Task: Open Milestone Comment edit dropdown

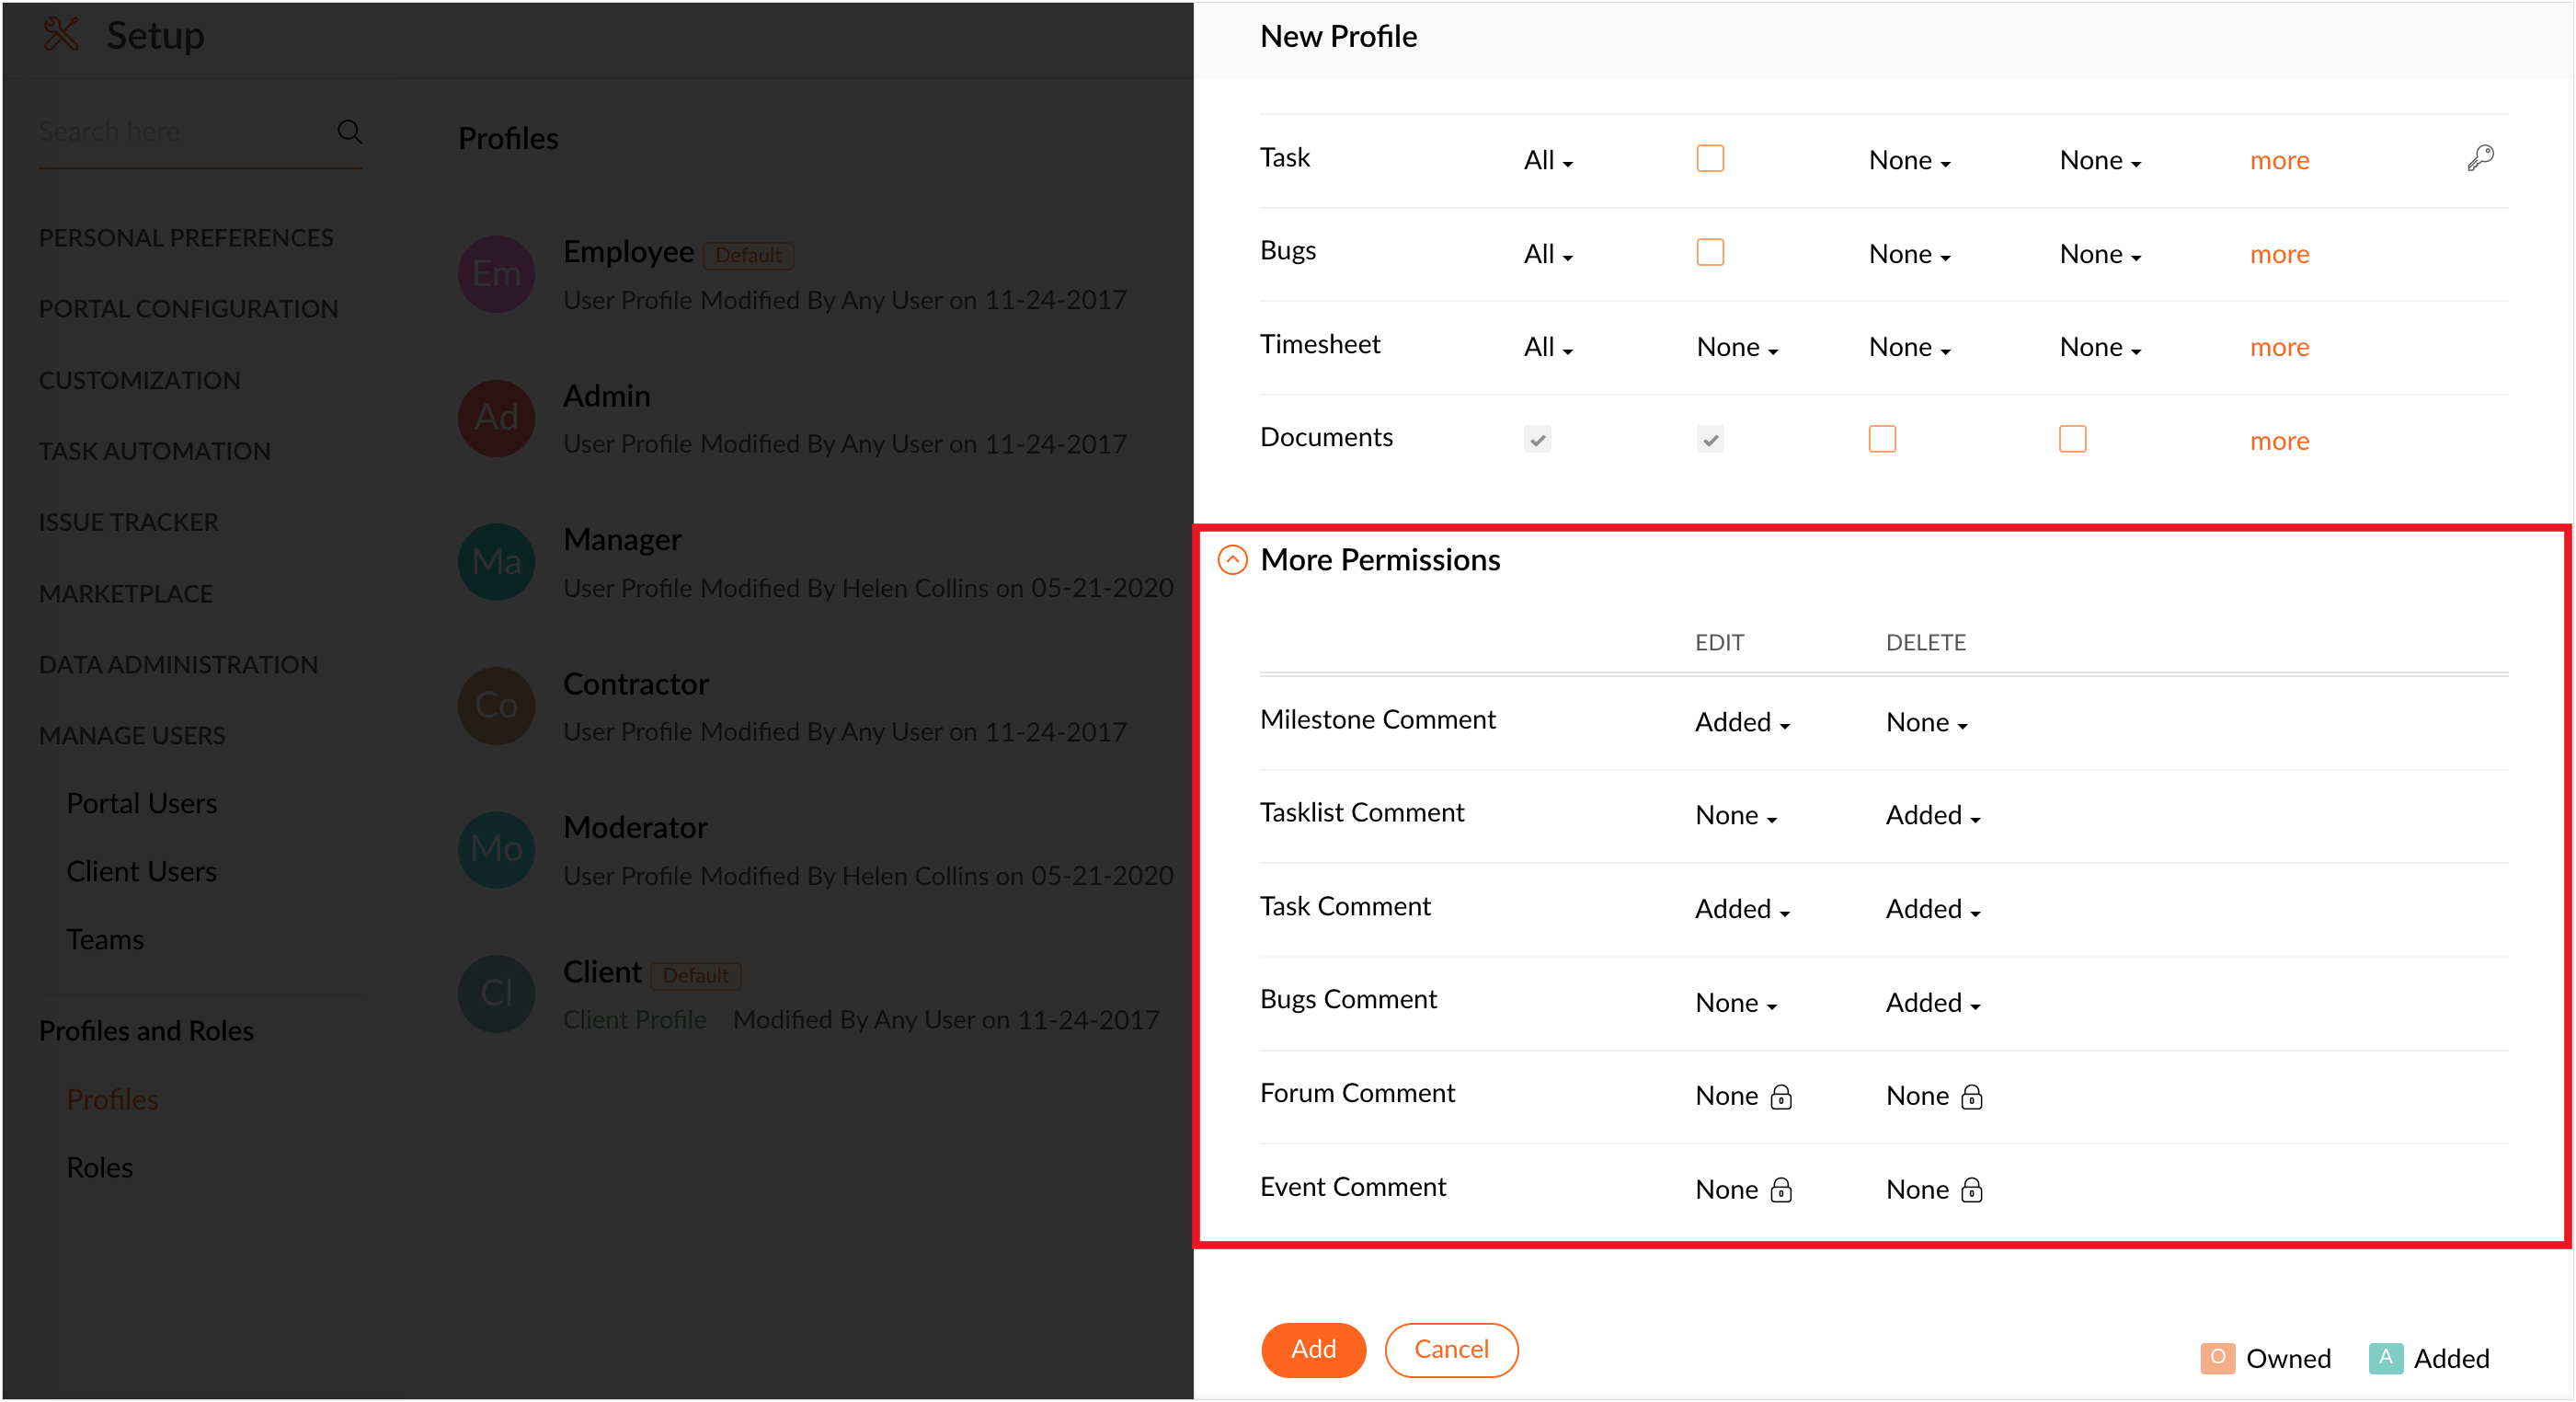Action: 1742,723
